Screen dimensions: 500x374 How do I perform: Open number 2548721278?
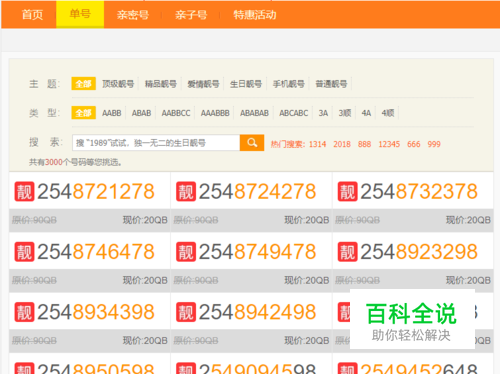pos(96,191)
